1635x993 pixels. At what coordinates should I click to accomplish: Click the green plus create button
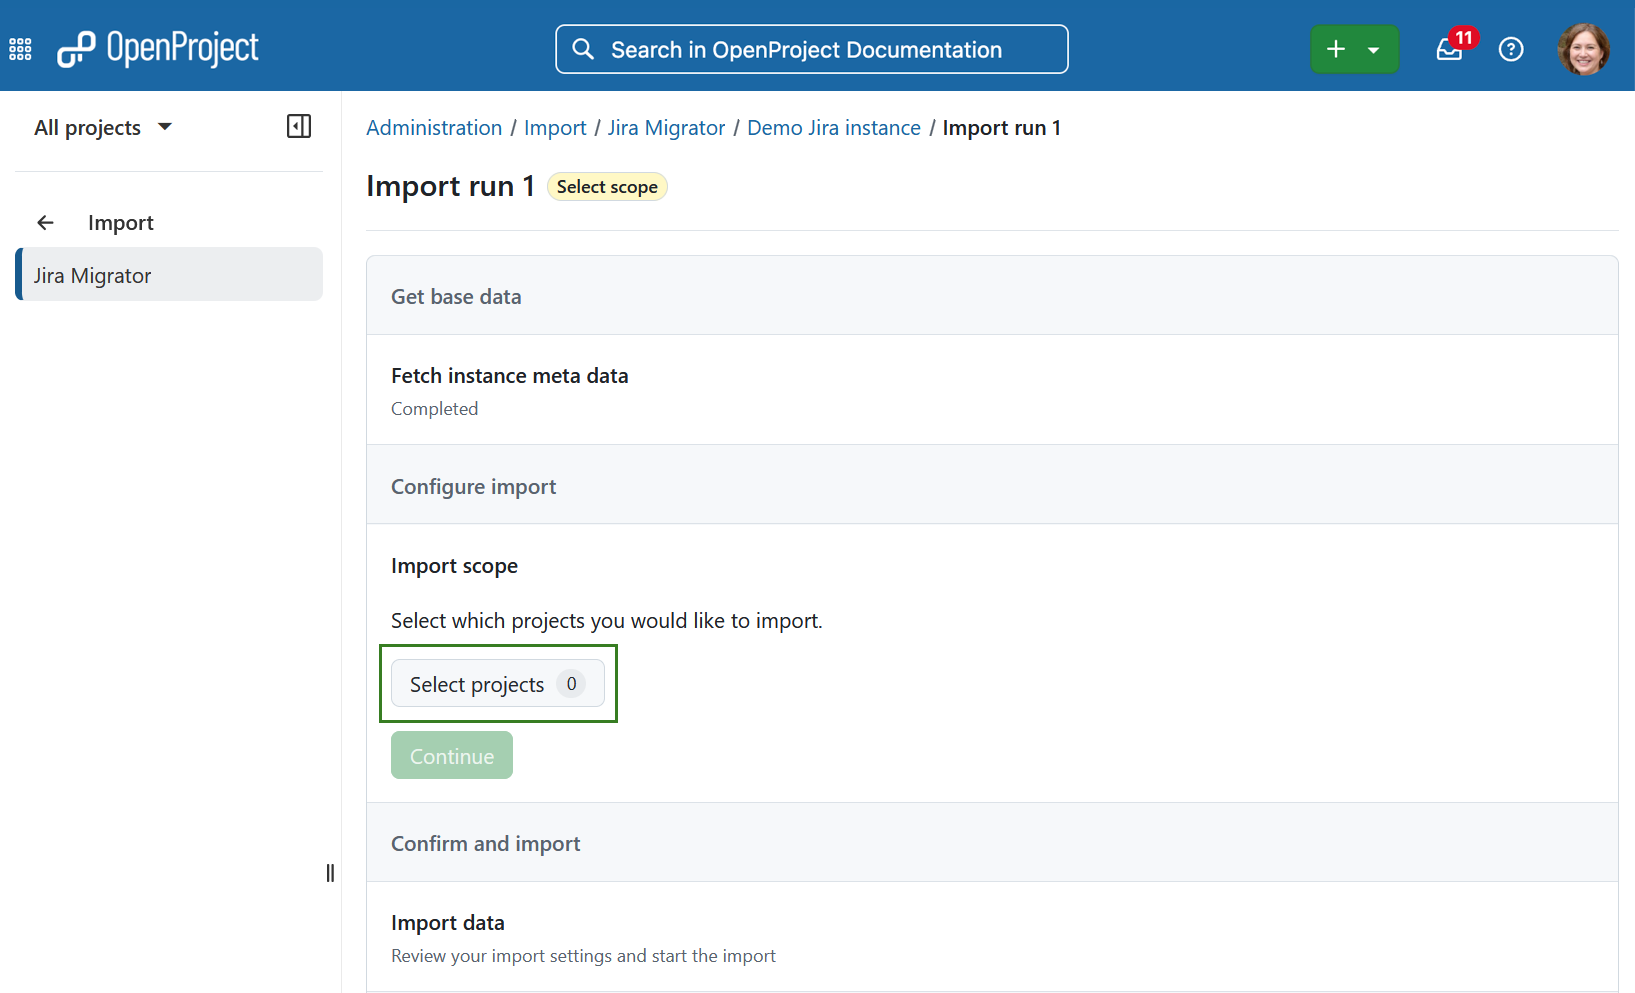[1336, 49]
